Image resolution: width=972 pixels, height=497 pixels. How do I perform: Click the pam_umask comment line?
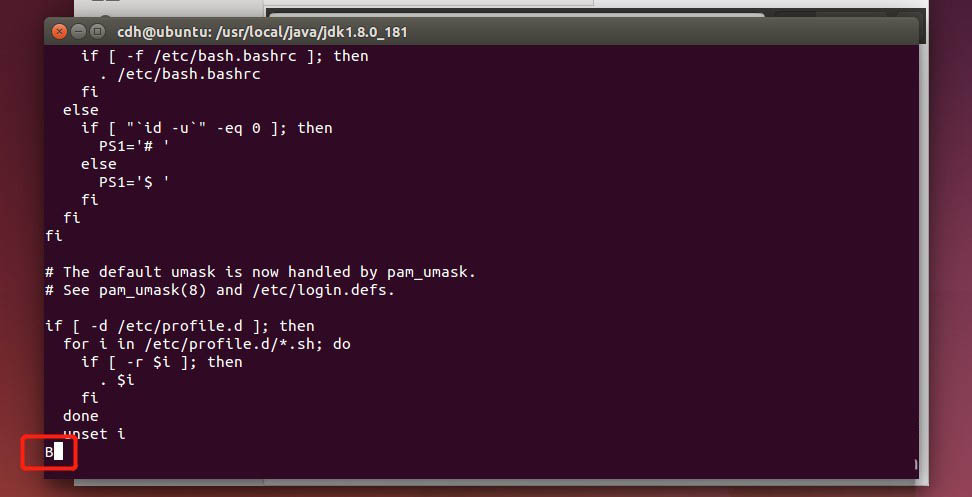tap(260, 271)
